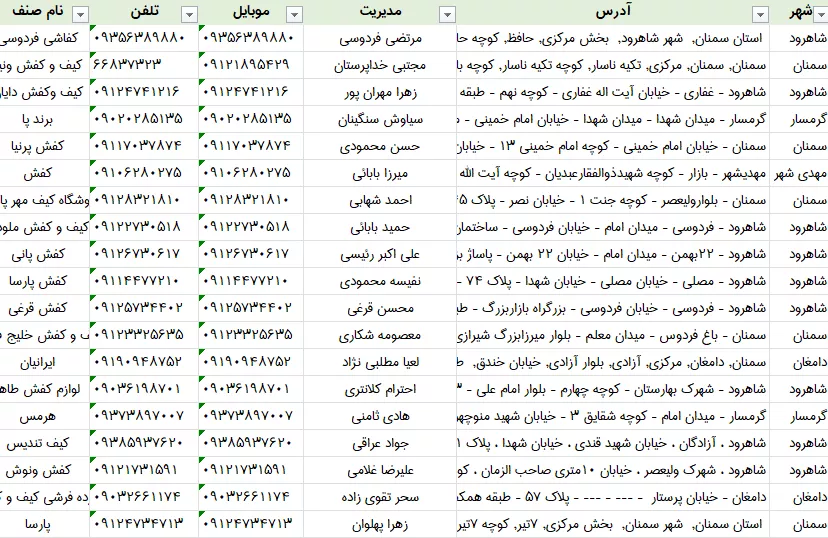This screenshot has width=828, height=538.
Task: Select the city cell in لعیا مطلبی نژاد's row
Action: (799, 362)
